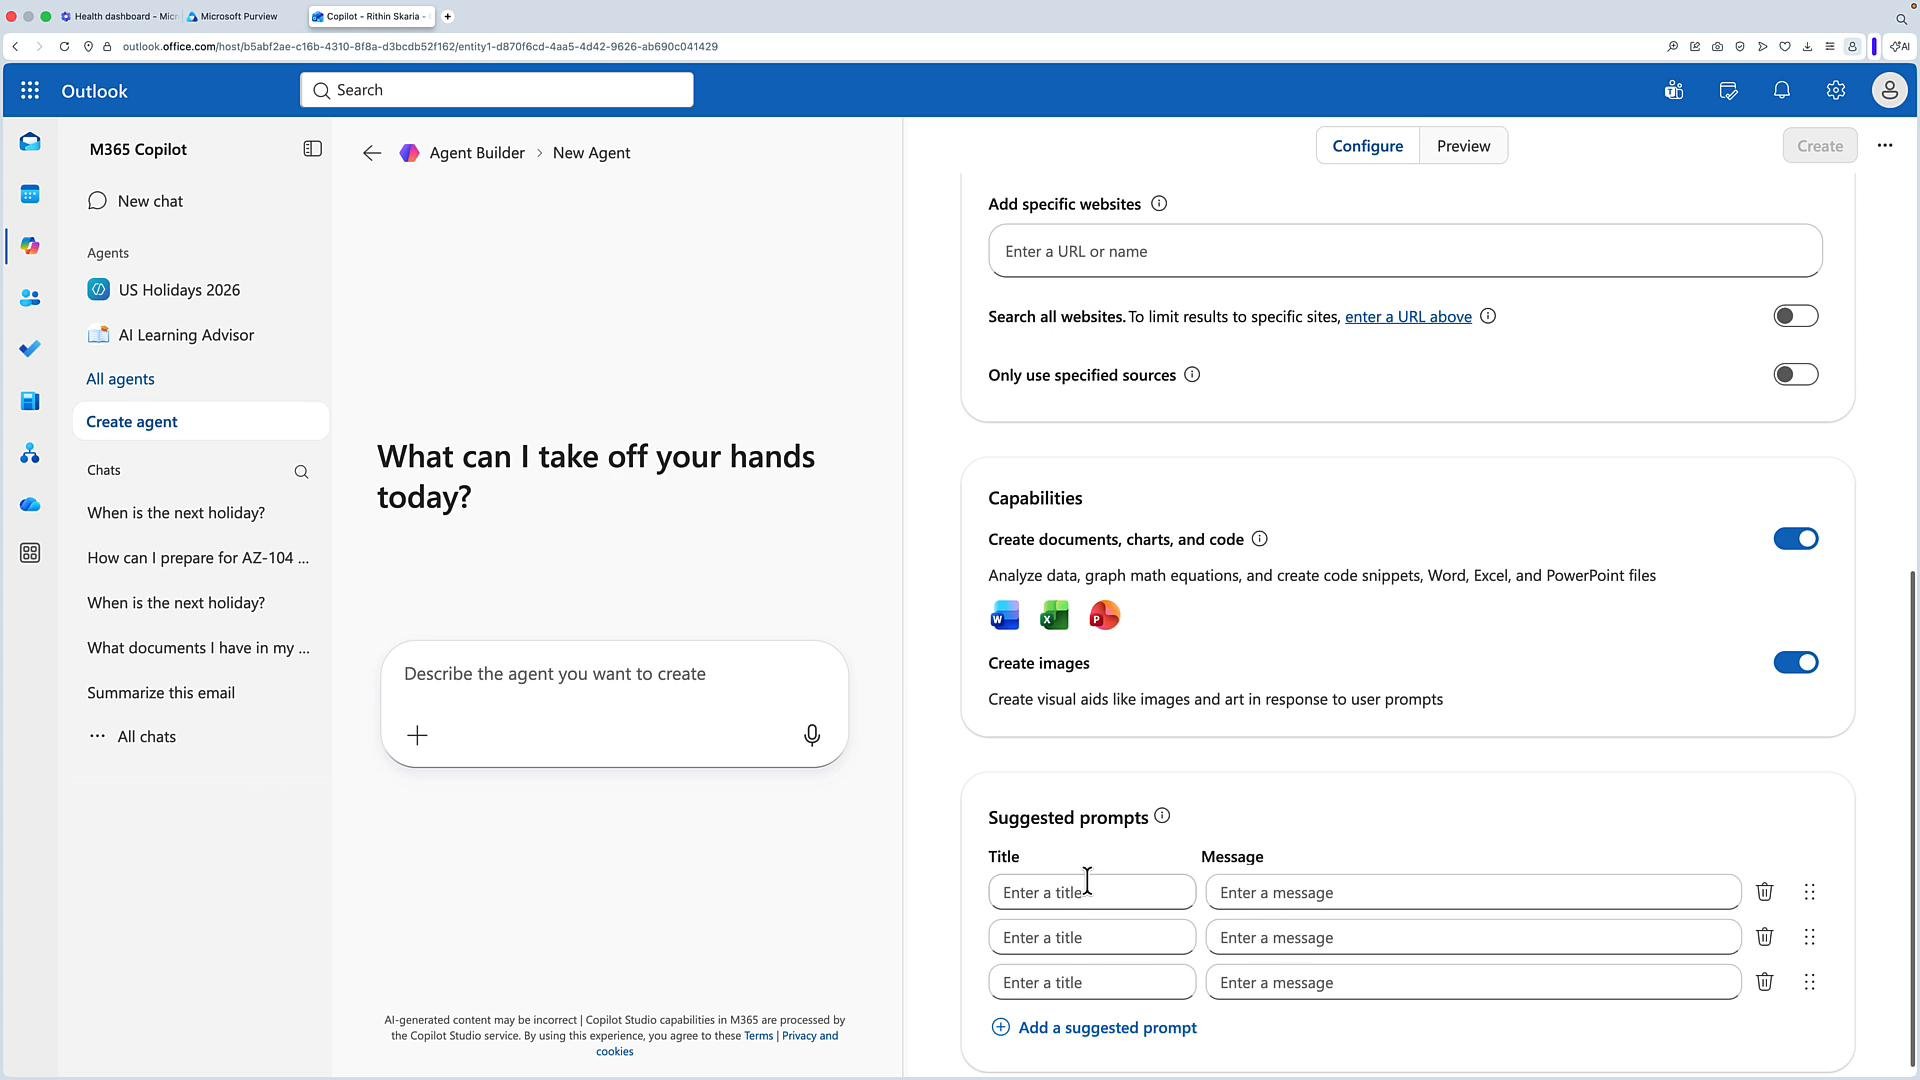Open notifications bell in header
Screen dimensions: 1920x1080
pos(1782,91)
